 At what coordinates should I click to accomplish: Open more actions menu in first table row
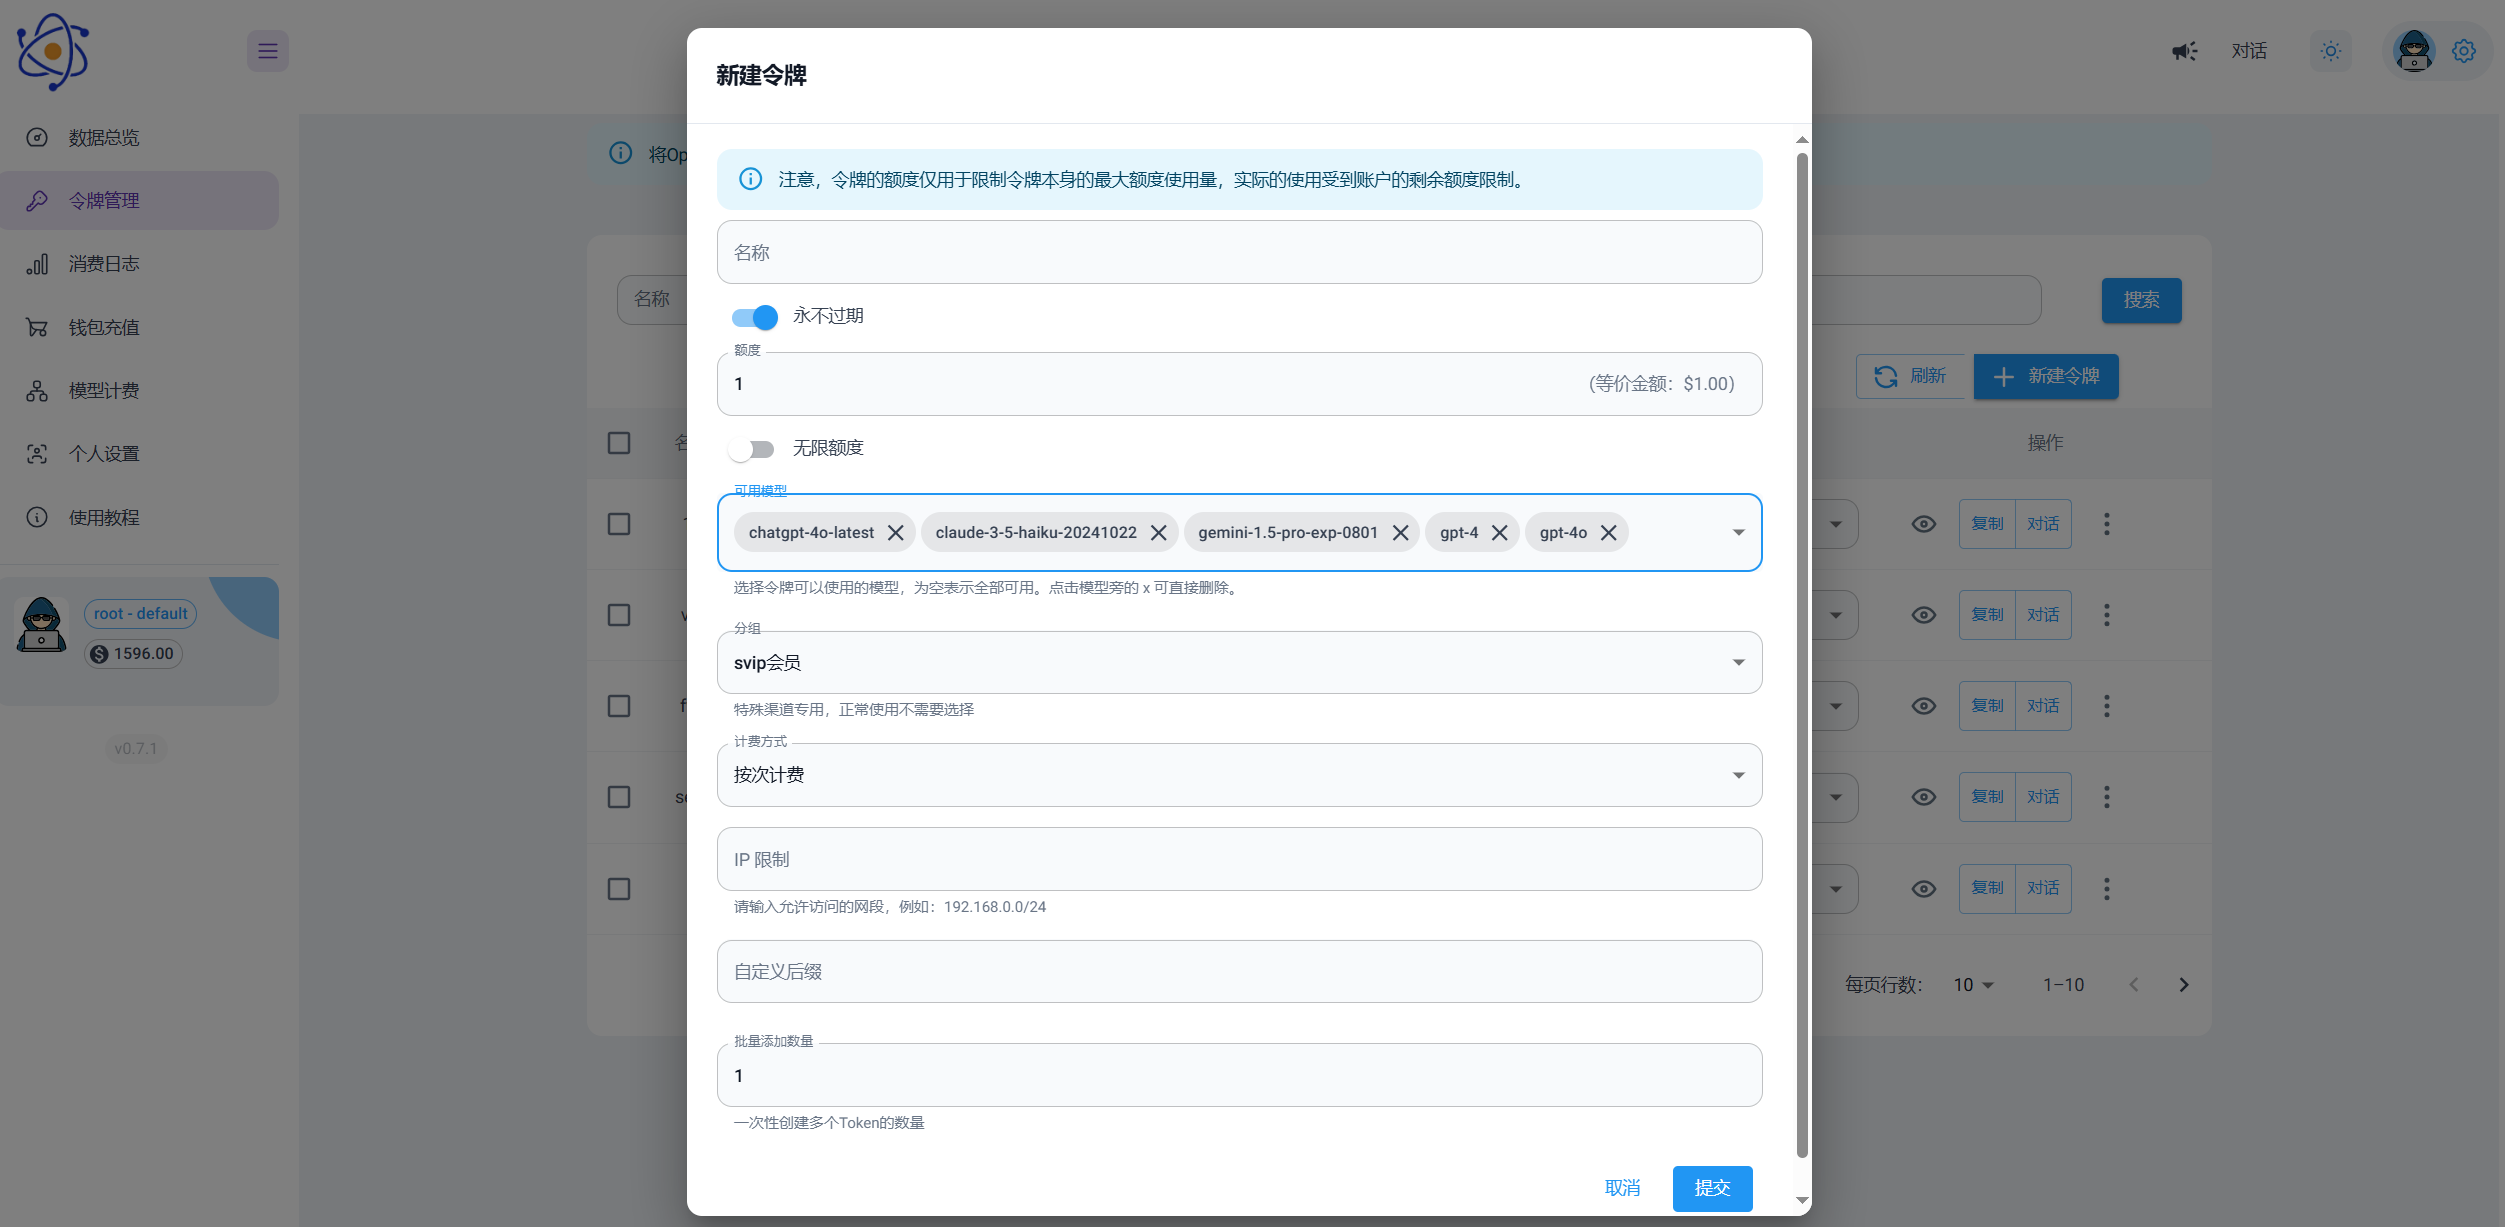pos(2107,524)
